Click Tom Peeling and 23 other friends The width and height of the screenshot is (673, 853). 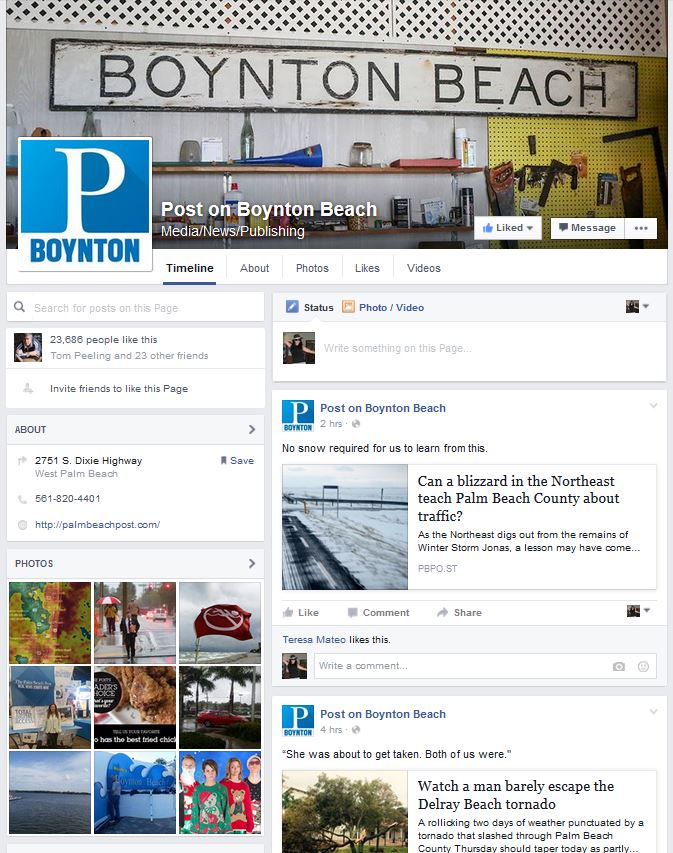(129, 355)
